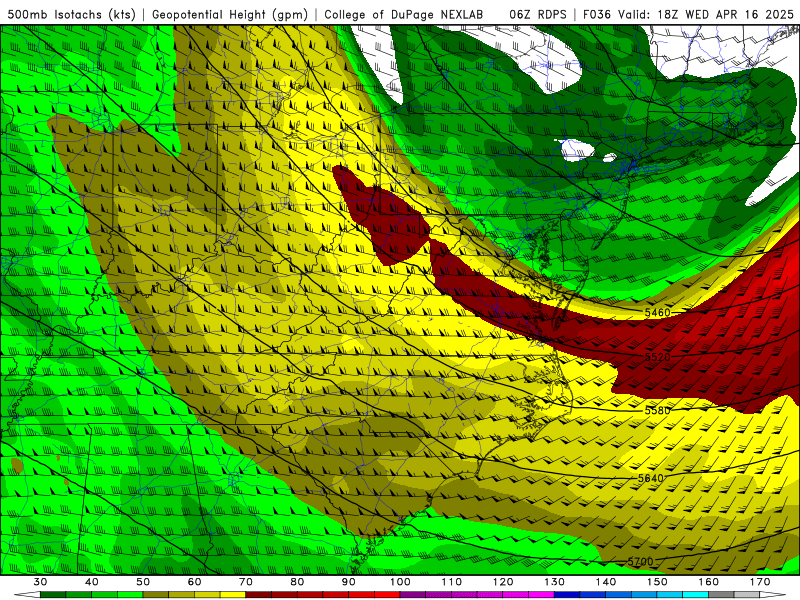Select the 120 value on the wind scale
This screenshot has height=600, width=800.
click(x=503, y=582)
